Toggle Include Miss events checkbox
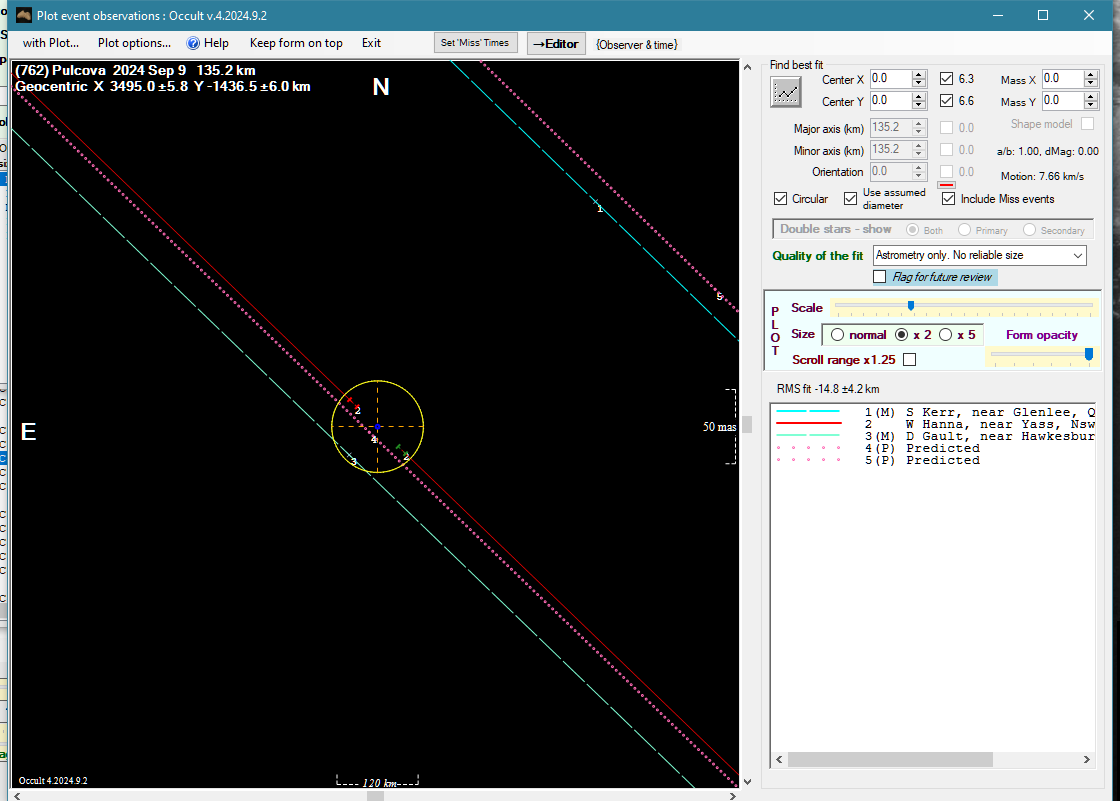This screenshot has width=1120, height=810. (x=949, y=199)
